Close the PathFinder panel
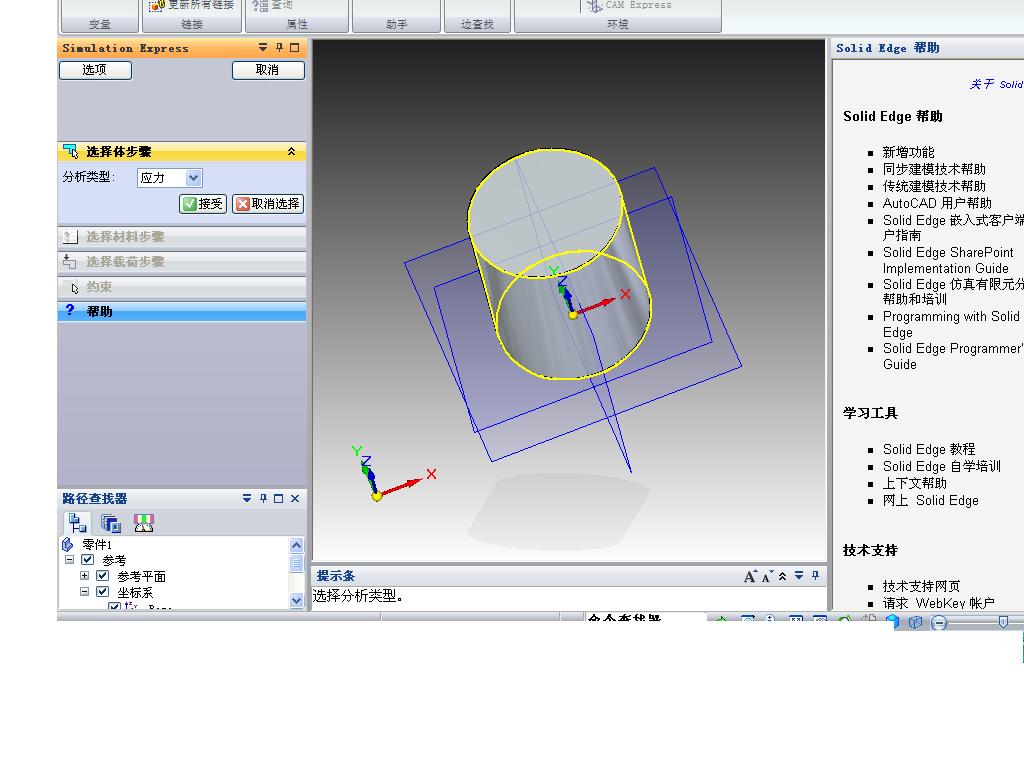 295,498
